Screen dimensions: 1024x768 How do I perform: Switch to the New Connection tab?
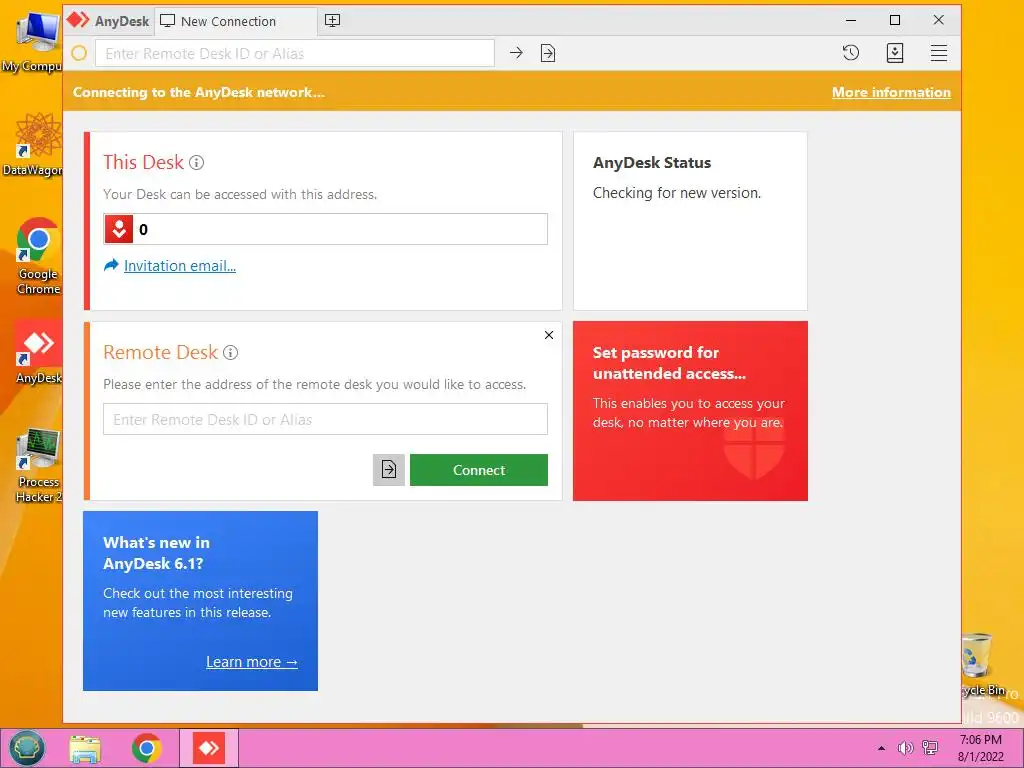pos(235,21)
